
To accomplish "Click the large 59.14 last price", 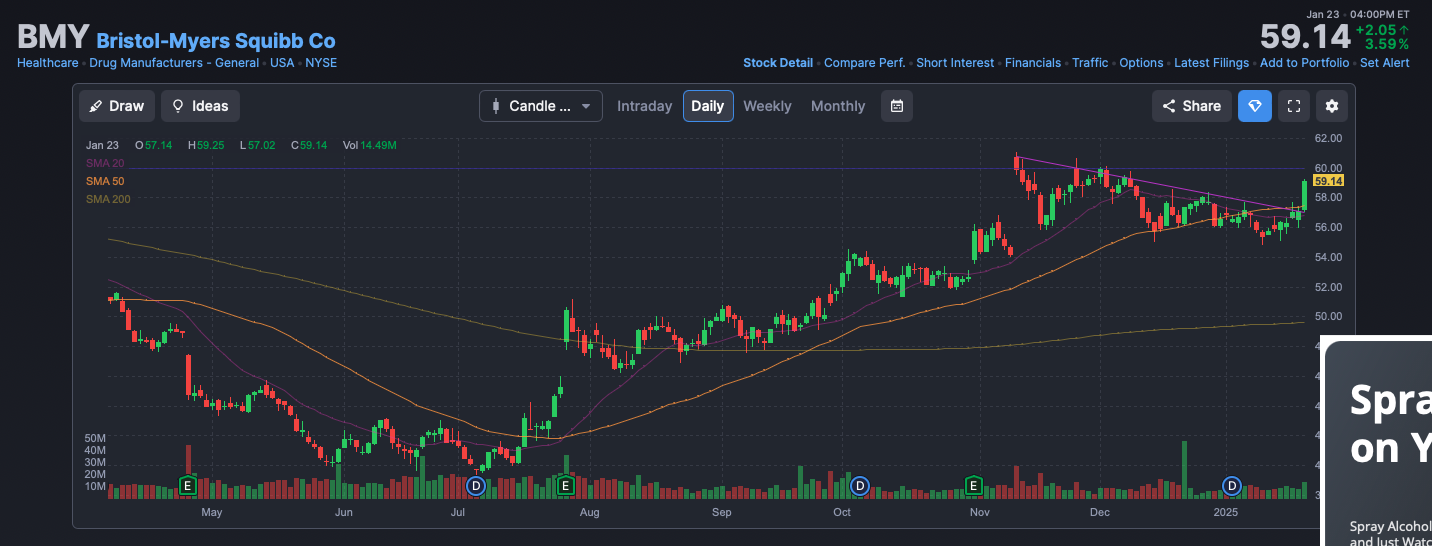I will (x=1304, y=37).
